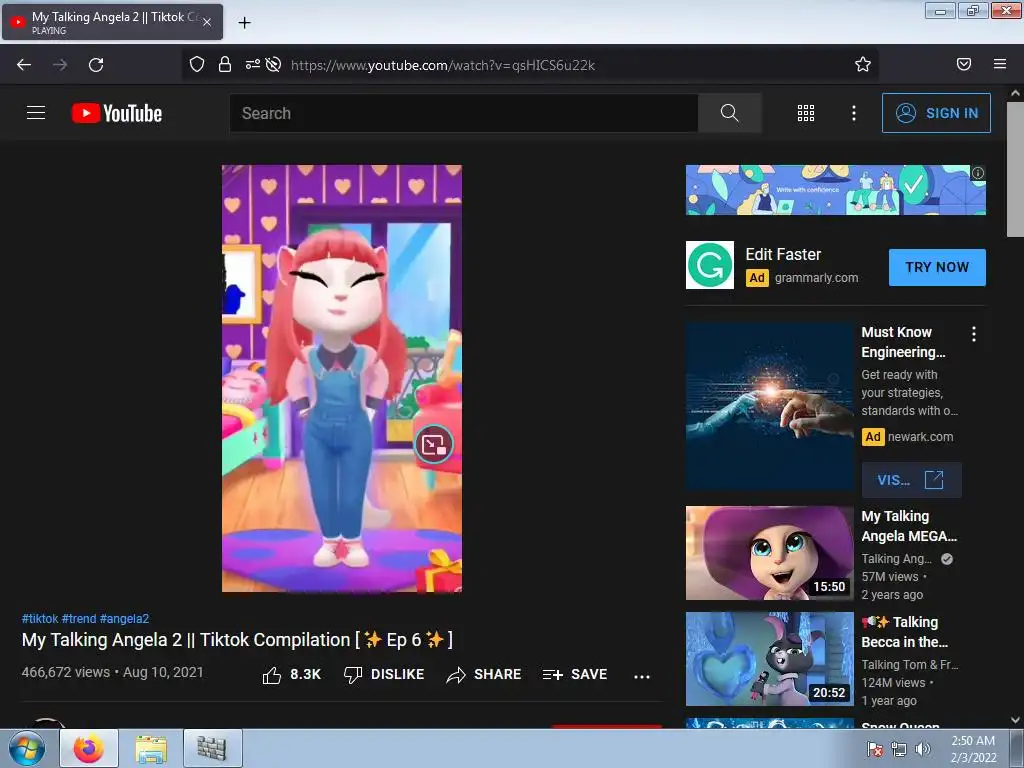
Task: Click the scrollbar down arrow
Action: 1015,720
